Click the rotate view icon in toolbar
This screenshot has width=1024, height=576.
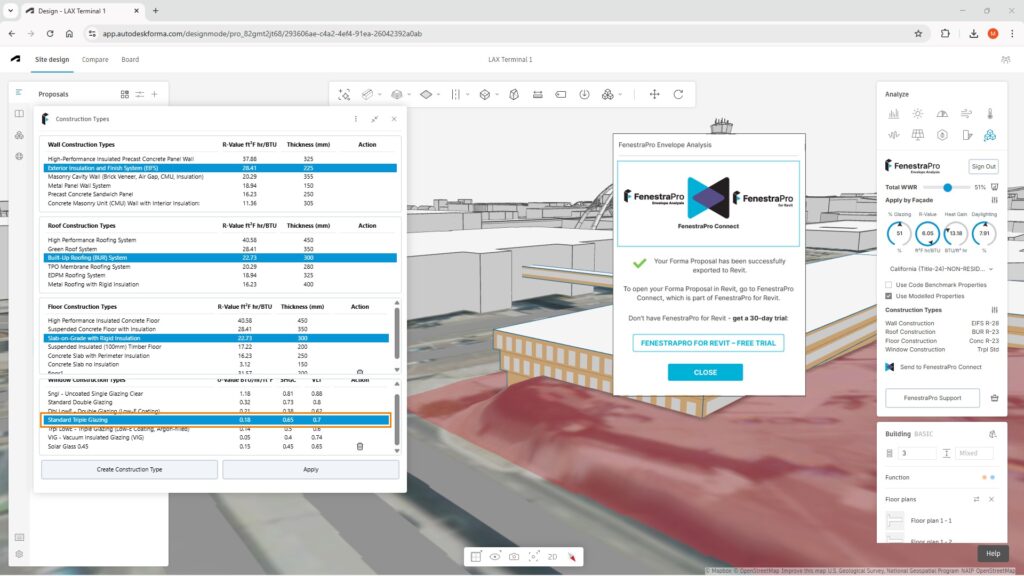pos(678,94)
